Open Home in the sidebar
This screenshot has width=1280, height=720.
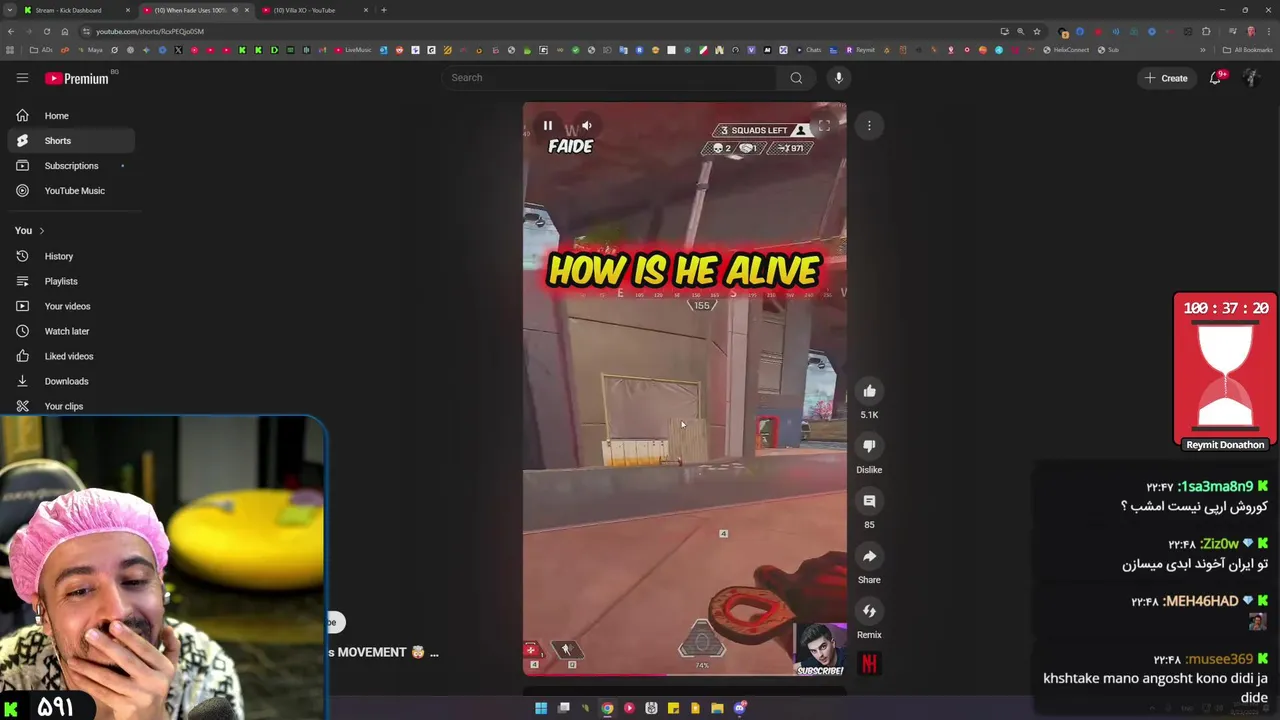coord(70,116)
